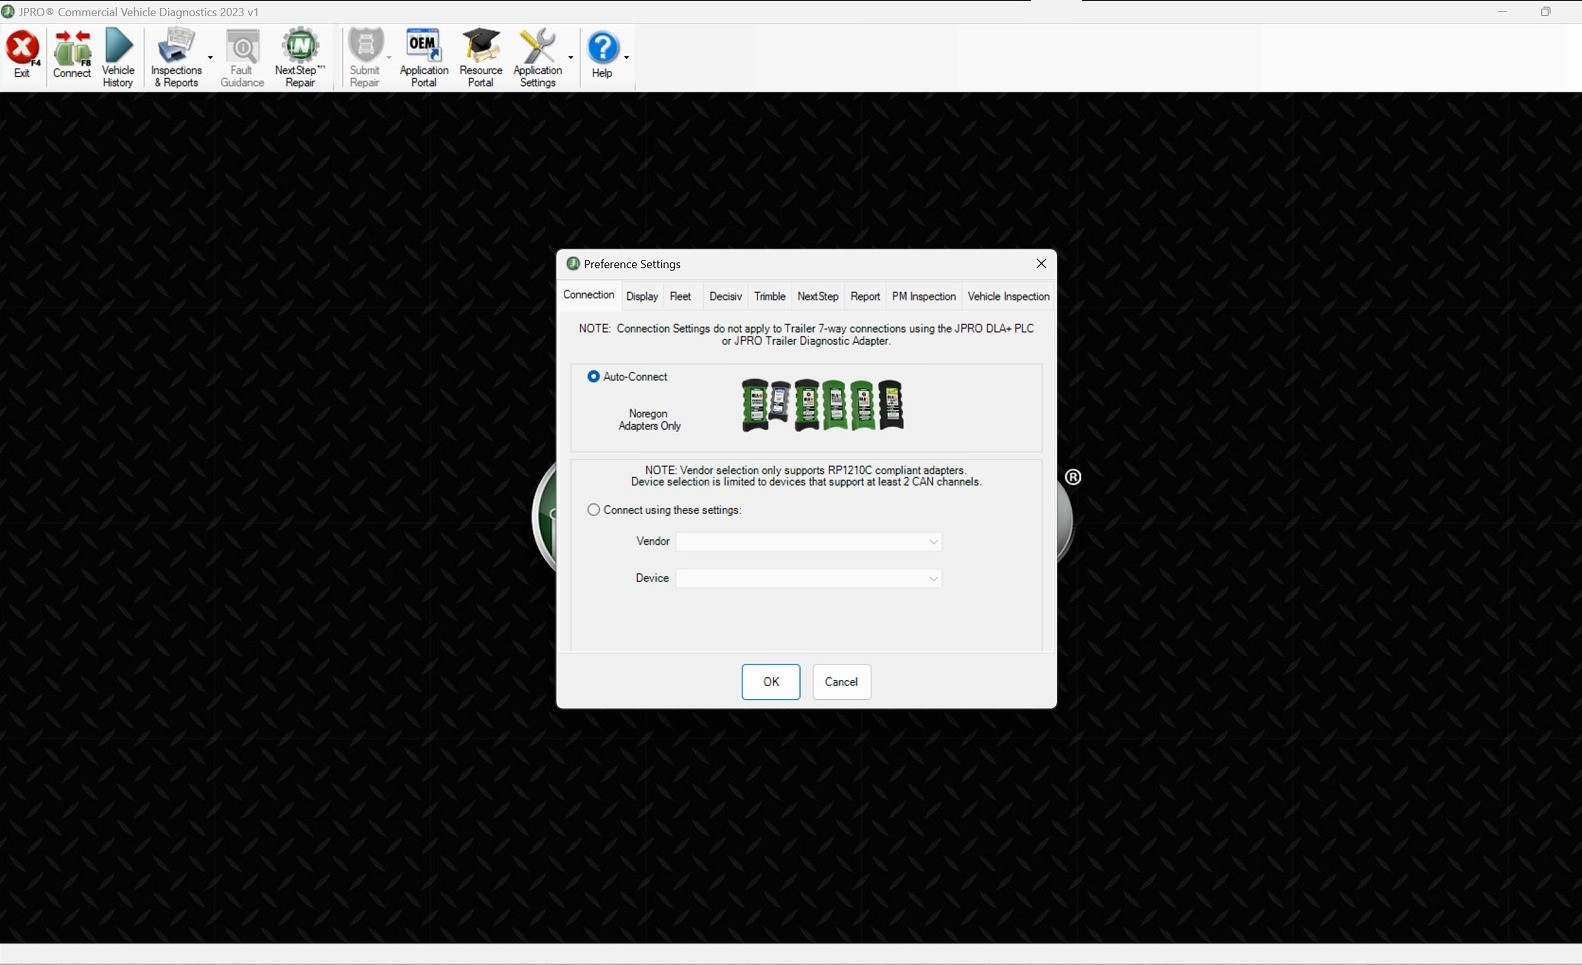Click the Help question mark icon
Viewport: 1582px width, 965px height.
[602, 56]
